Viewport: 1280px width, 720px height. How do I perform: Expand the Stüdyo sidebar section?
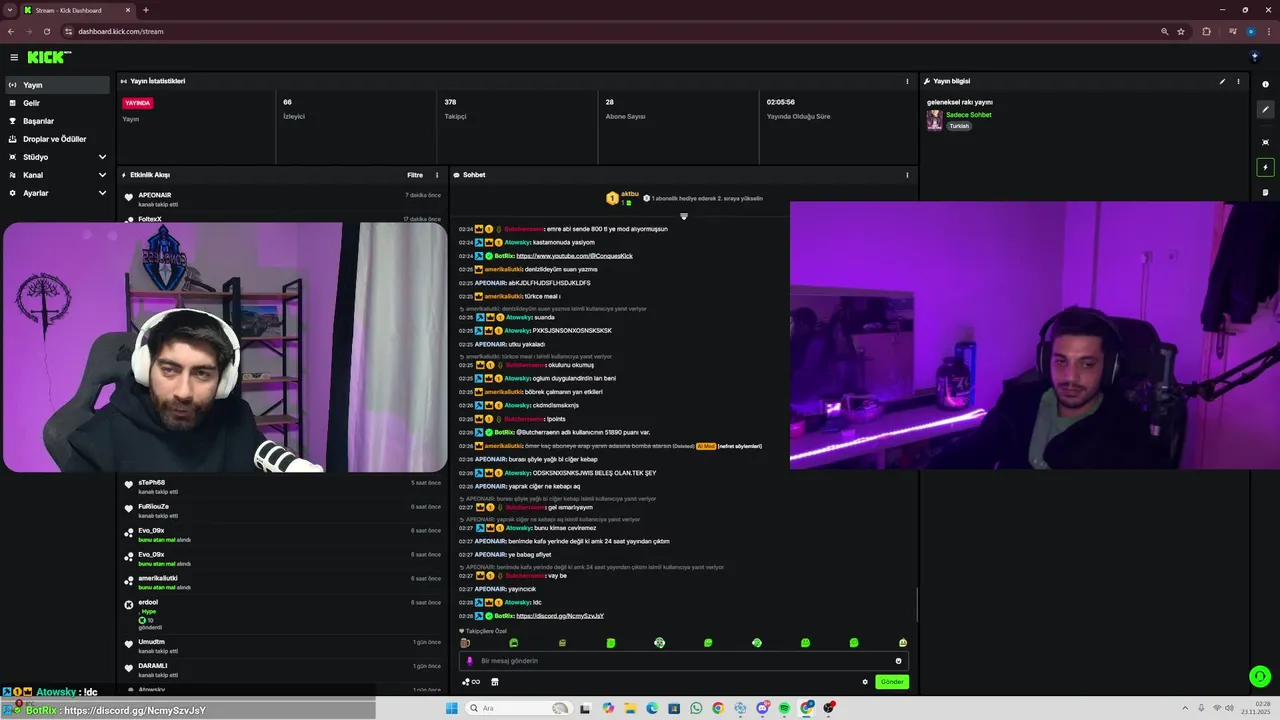click(55, 157)
